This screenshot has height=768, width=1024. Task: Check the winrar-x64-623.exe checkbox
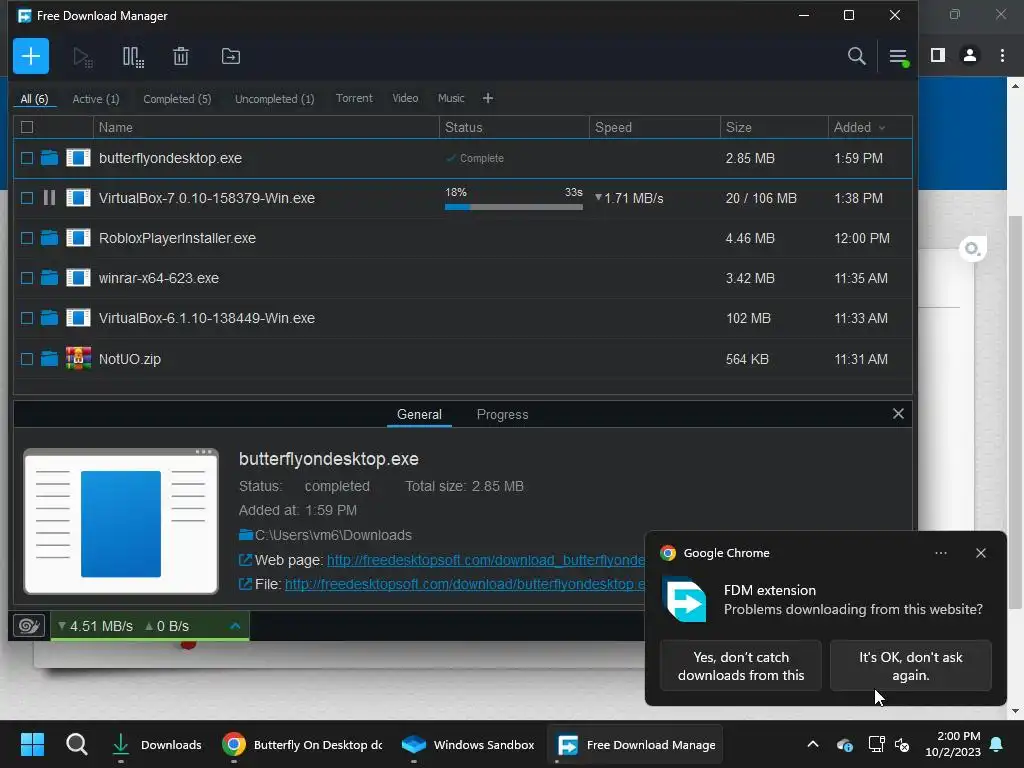(27, 278)
